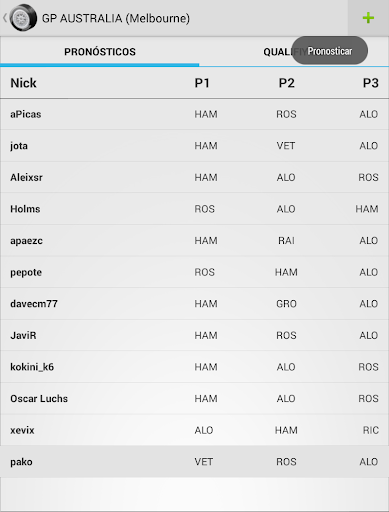This screenshot has height=512, width=389.
Task: Tap the apaezc entry
Action: [x=194, y=240]
